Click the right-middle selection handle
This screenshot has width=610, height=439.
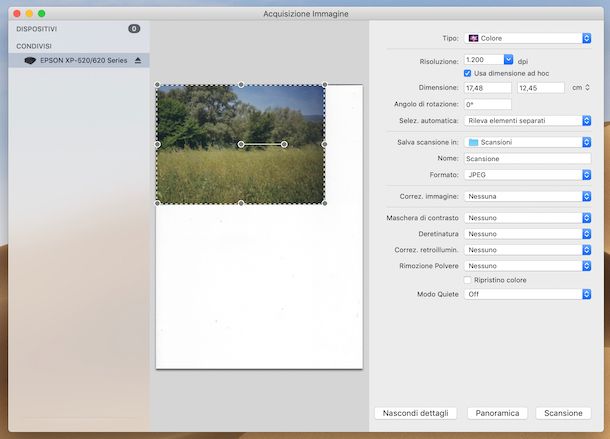tap(324, 144)
